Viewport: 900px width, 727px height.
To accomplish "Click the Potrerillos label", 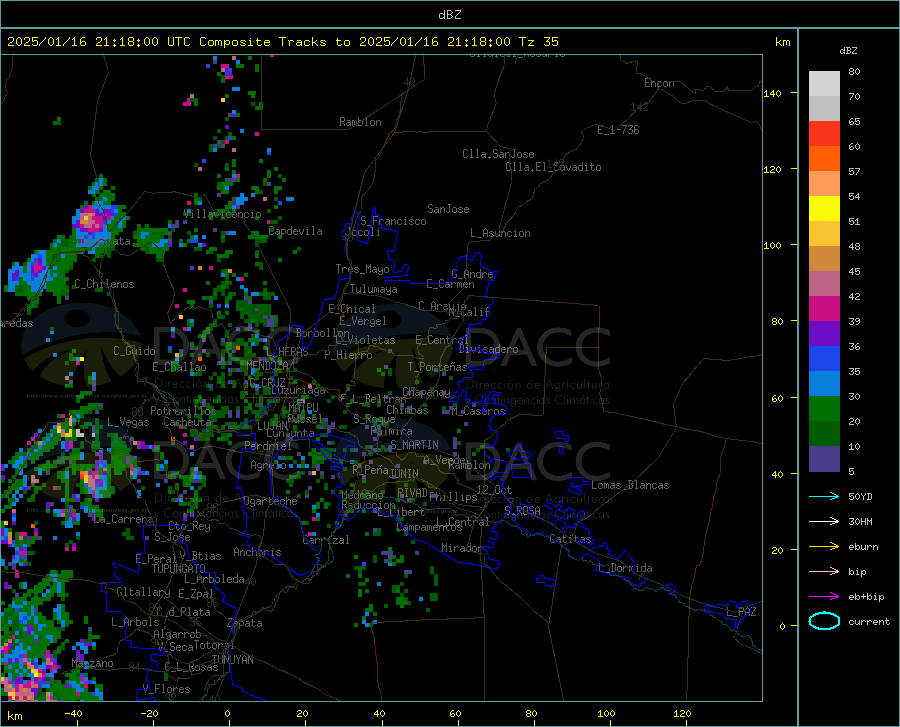I will click(x=183, y=411).
